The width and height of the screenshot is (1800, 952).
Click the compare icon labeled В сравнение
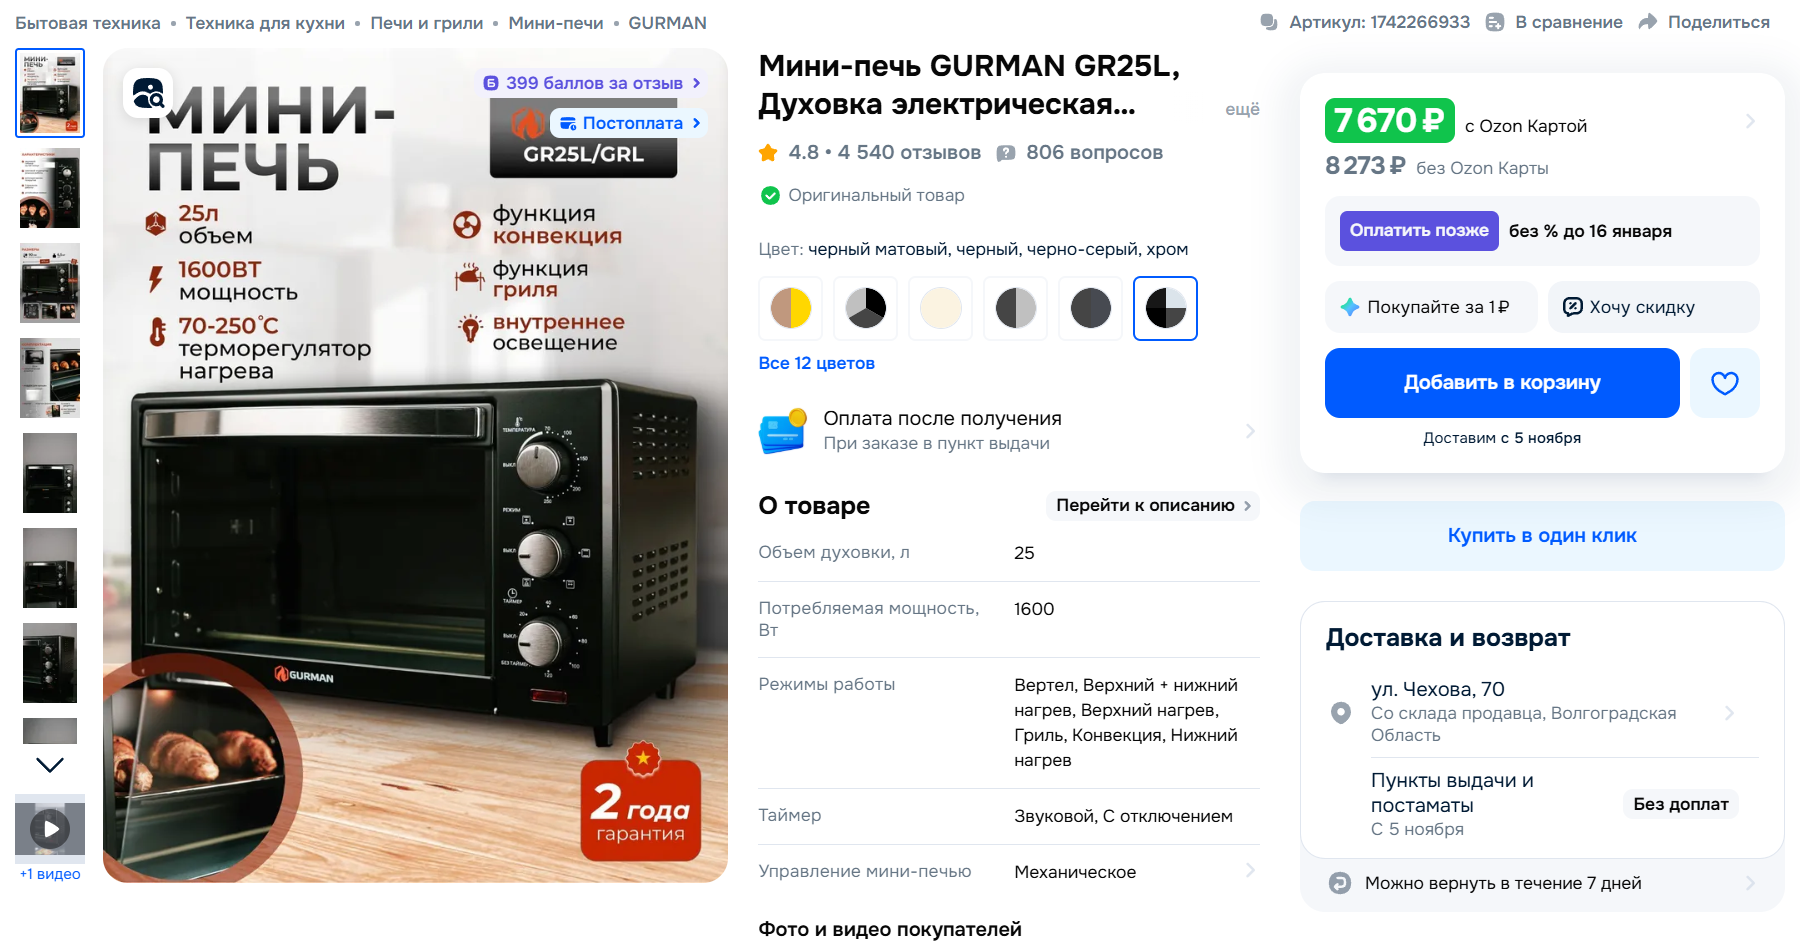[1494, 22]
